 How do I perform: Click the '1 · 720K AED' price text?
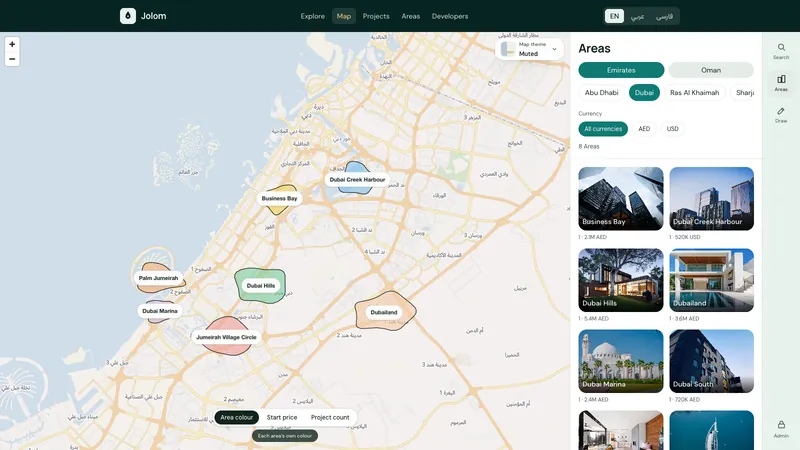[685, 399]
